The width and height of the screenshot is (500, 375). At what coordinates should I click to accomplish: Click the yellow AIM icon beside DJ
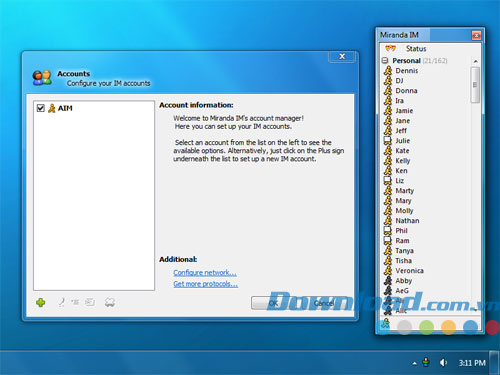tap(388, 81)
